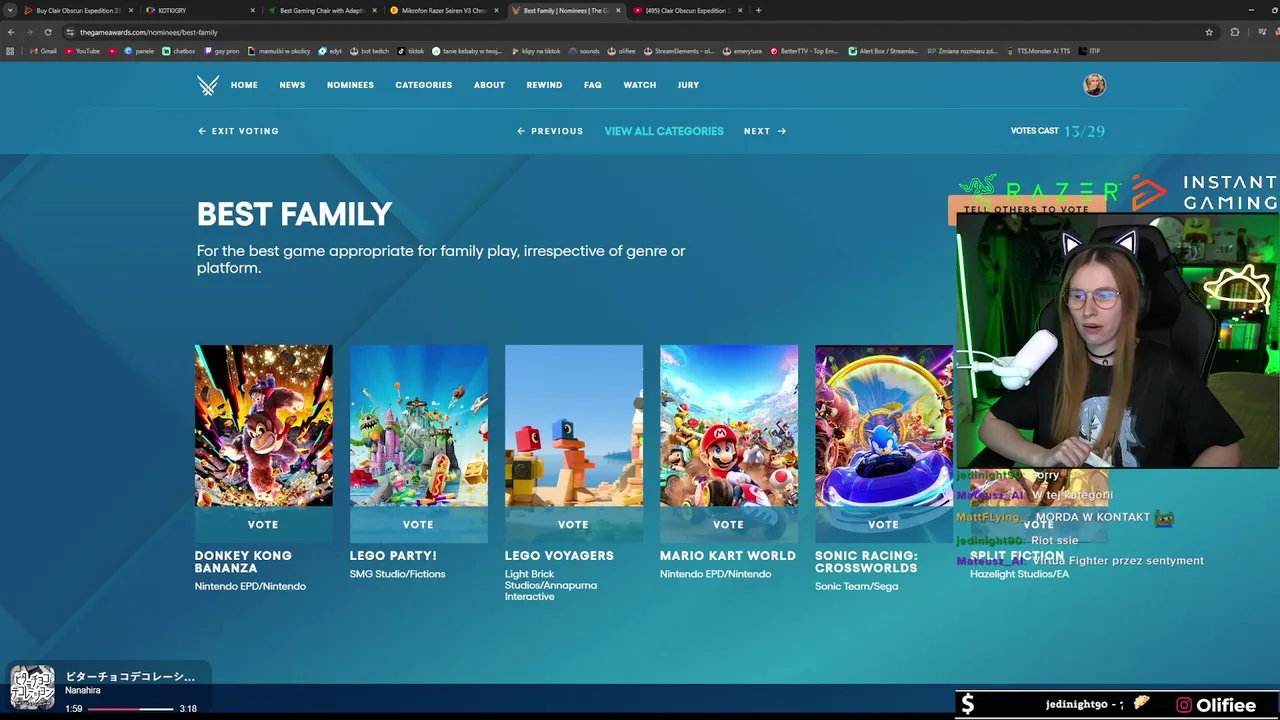Open the sounds bookmark
The width and height of the screenshot is (1280, 720).
pos(584,51)
